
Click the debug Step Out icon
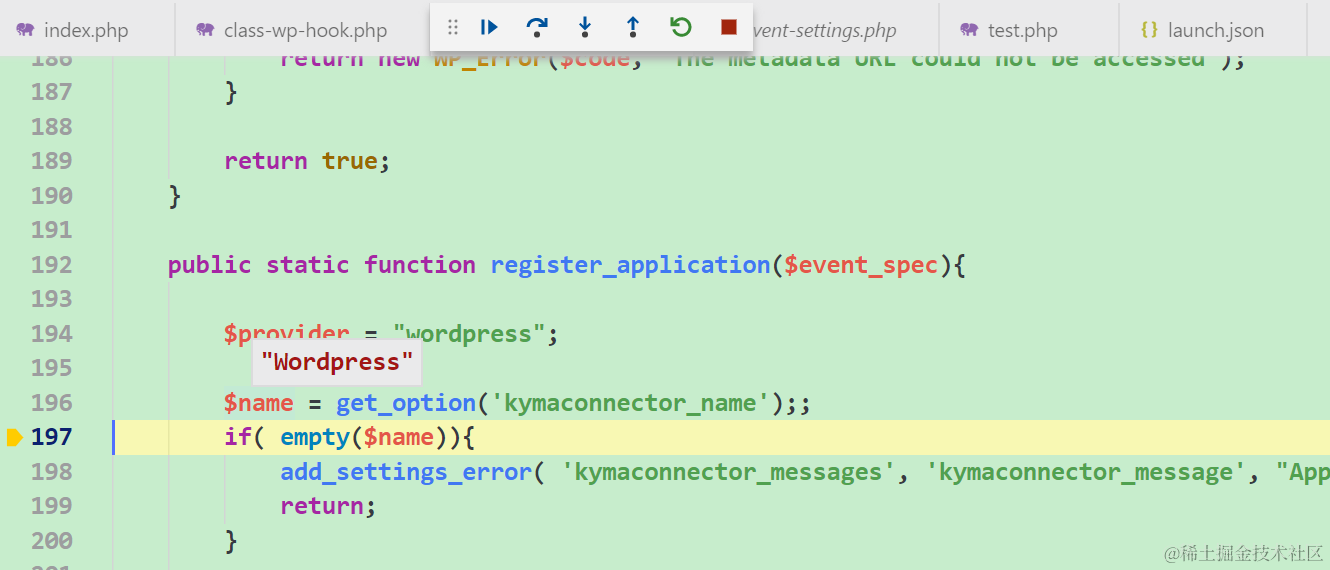click(633, 27)
